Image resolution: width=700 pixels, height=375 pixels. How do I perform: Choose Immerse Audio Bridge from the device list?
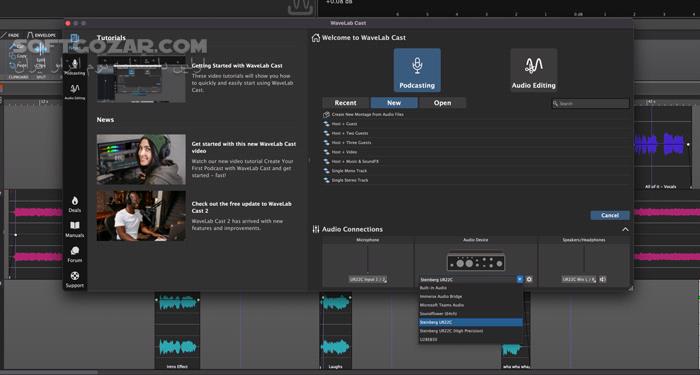coord(471,296)
